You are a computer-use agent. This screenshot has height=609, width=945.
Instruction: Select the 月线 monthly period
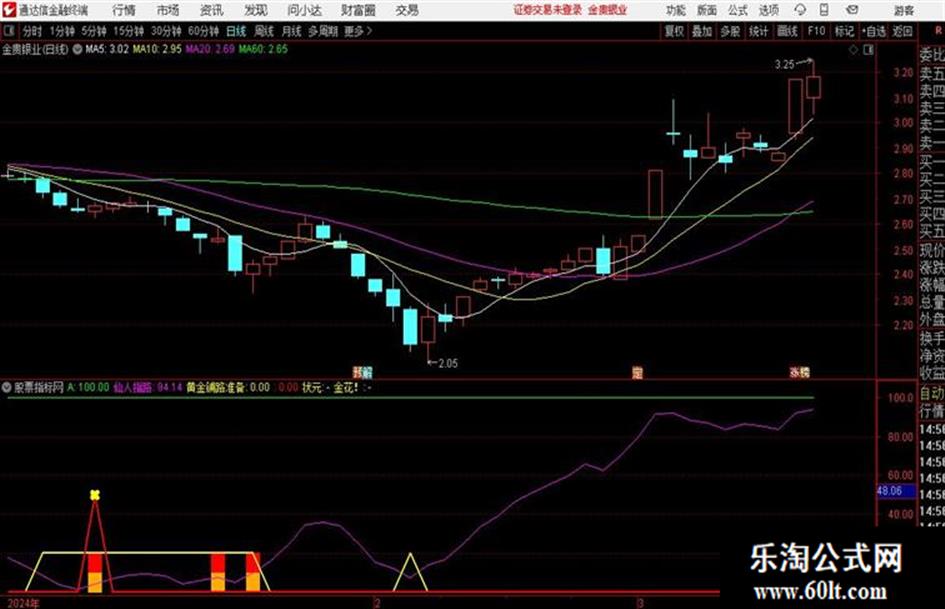tap(292, 31)
